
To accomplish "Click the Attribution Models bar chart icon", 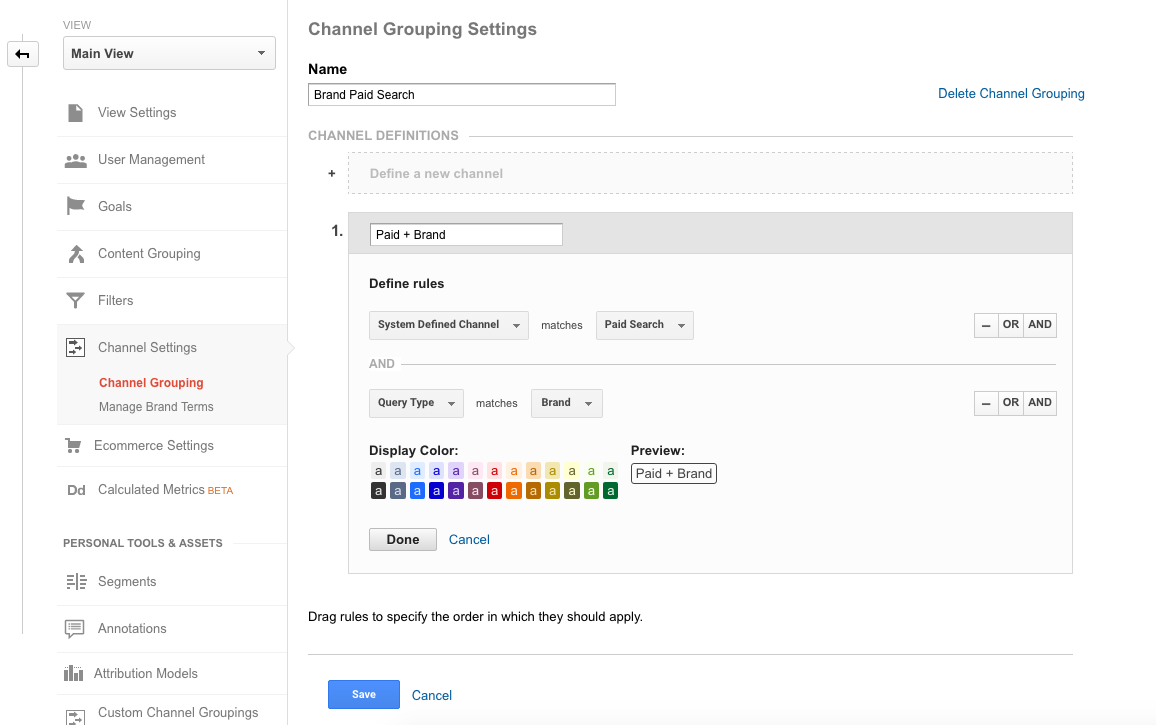I will [75, 674].
